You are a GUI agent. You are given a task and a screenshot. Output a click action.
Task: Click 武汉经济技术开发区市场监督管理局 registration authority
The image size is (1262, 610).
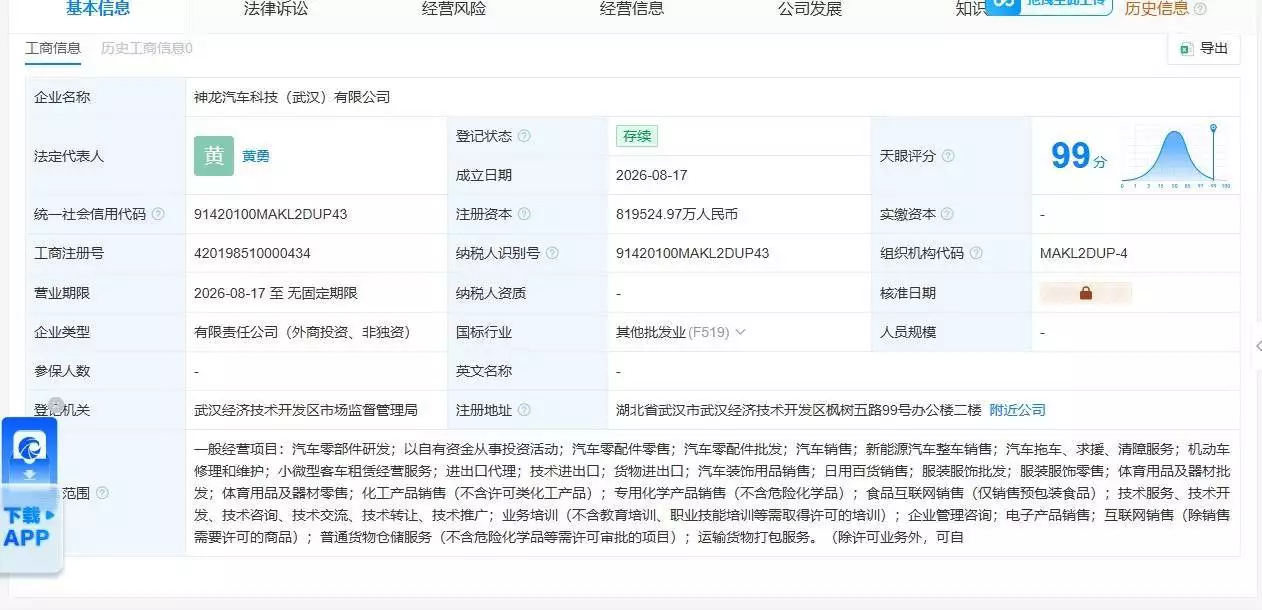point(306,410)
